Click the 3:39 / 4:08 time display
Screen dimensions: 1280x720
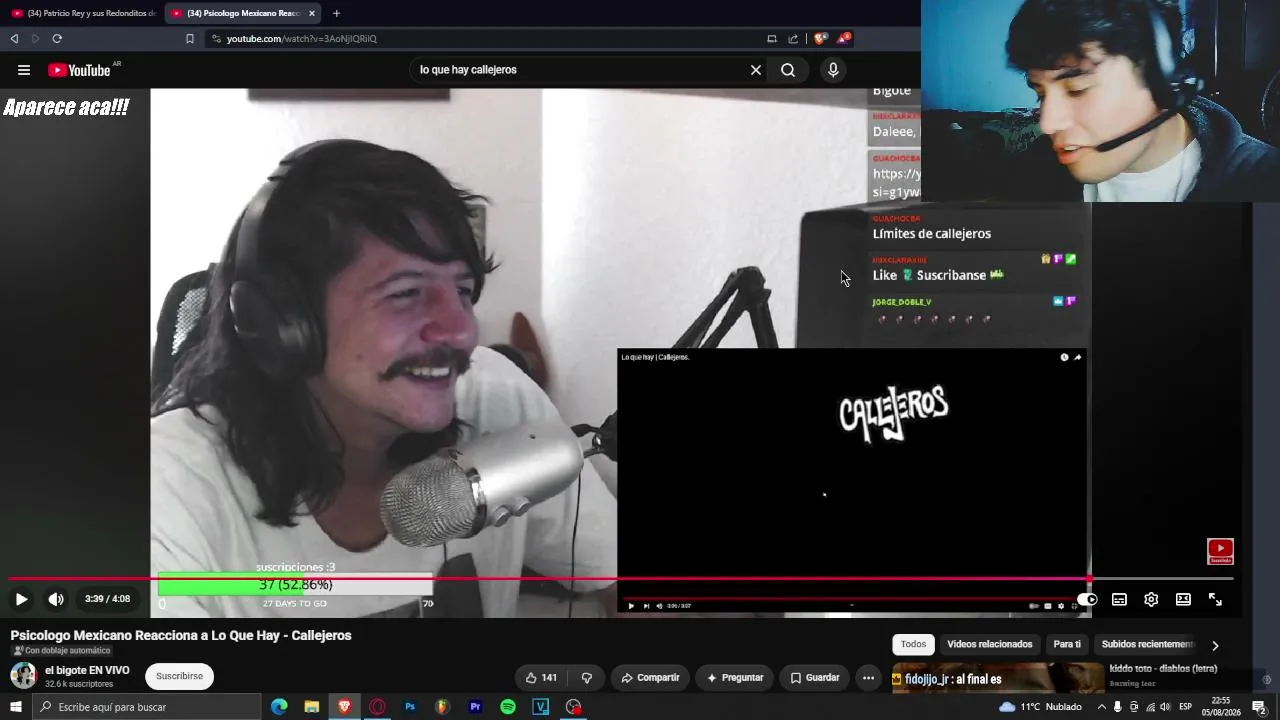[x=107, y=599]
